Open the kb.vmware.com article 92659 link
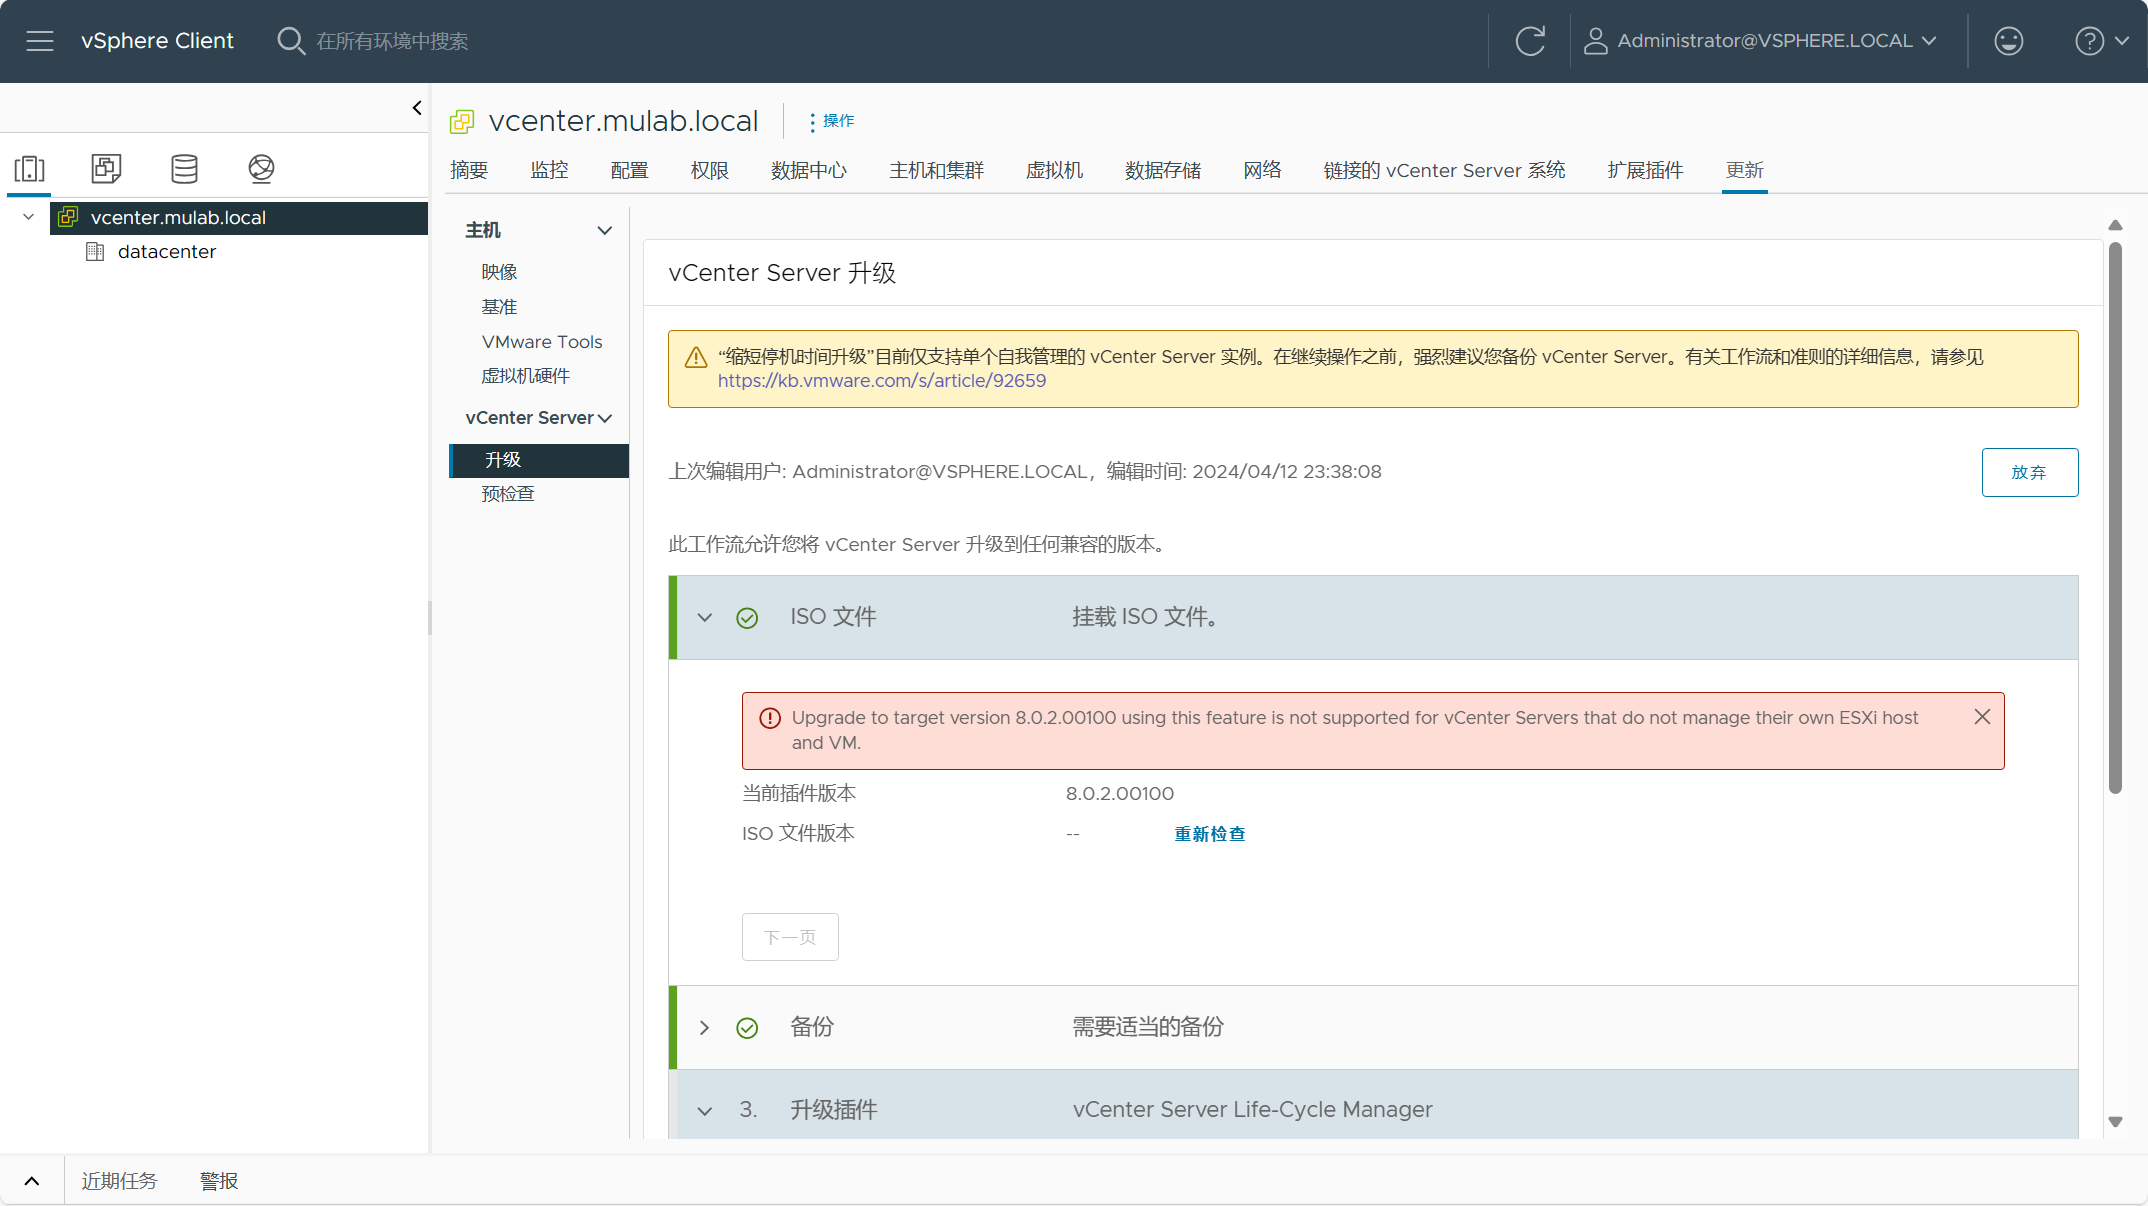The width and height of the screenshot is (2148, 1206). click(881, 381)
